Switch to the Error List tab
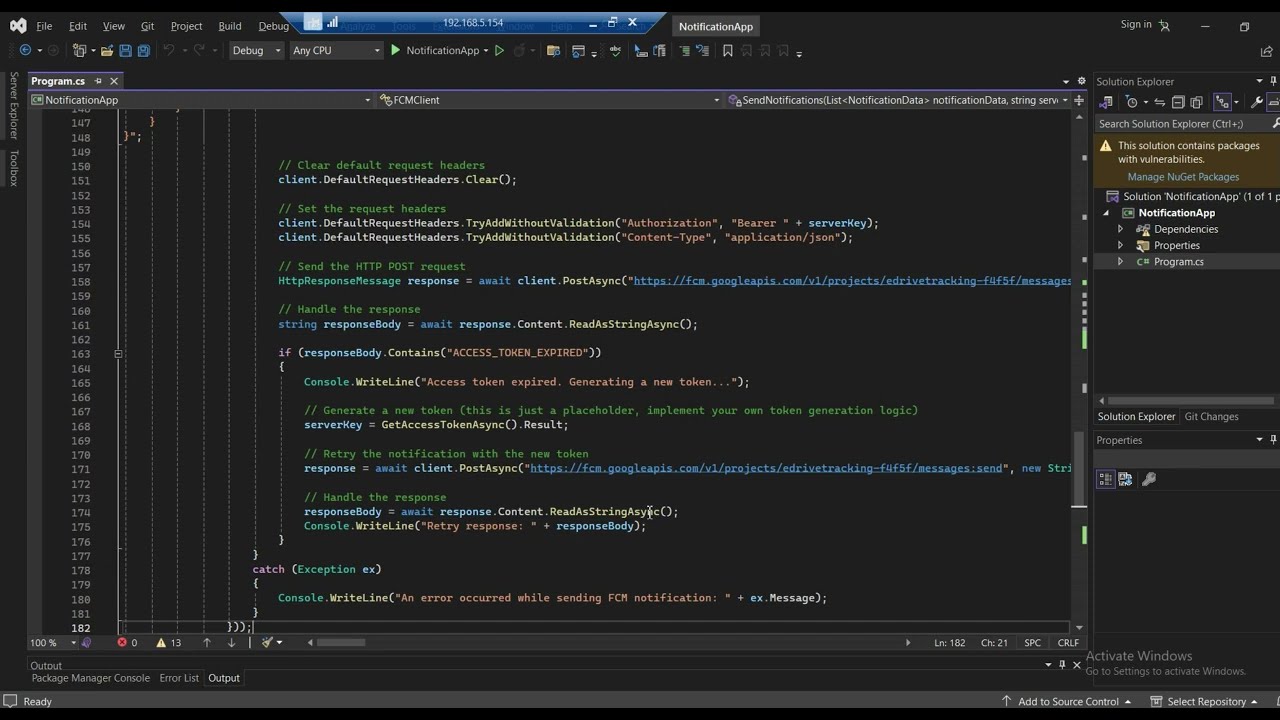The image size is (1280, 720). [x=179, y=678]
